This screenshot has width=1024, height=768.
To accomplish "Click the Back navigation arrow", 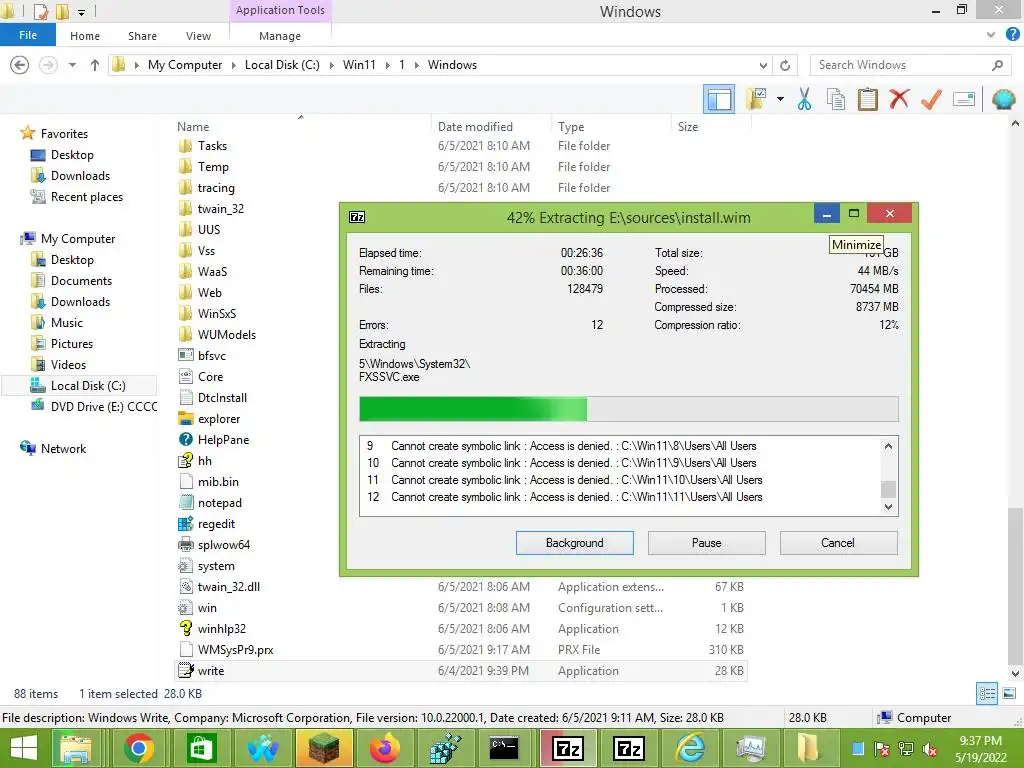I will point(20,65).
